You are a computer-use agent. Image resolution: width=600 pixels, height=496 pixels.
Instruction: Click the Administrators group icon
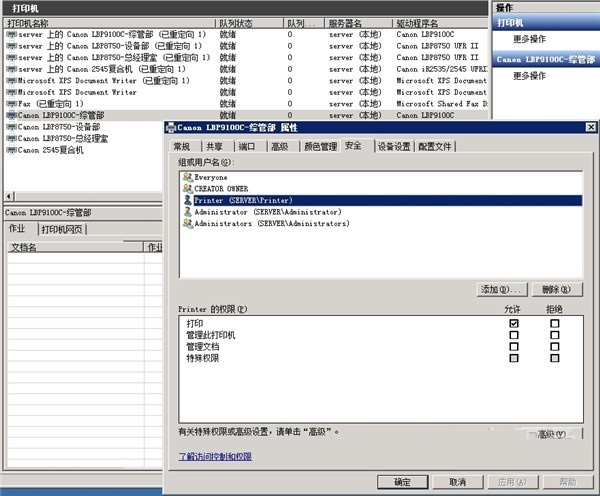click(188, 223)
